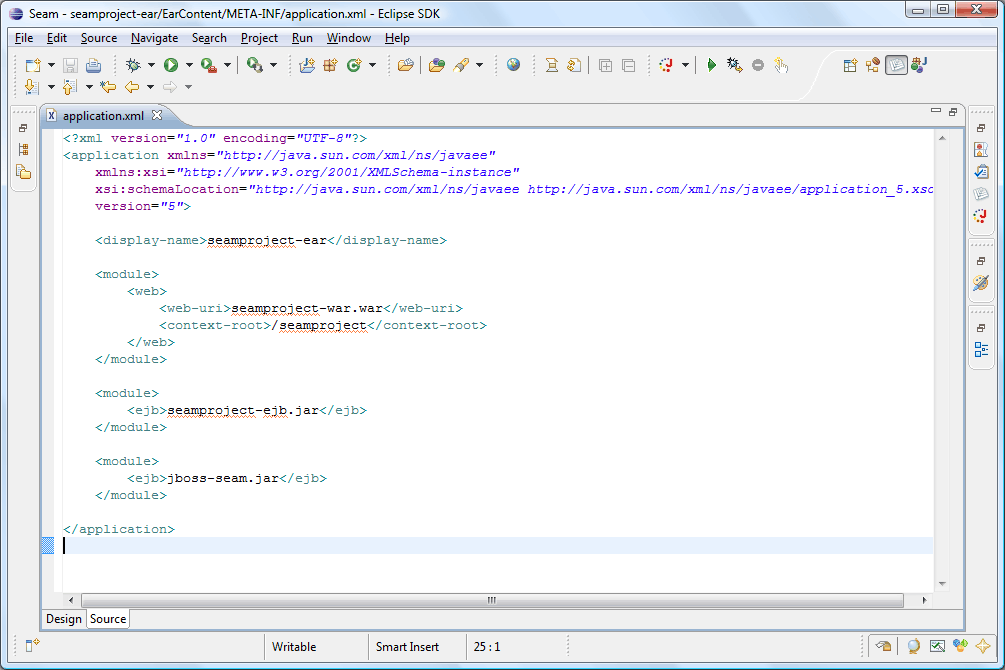Open the Help menu
The height and width of the screenshot is (670, 1005).
[x=397, y=38]
